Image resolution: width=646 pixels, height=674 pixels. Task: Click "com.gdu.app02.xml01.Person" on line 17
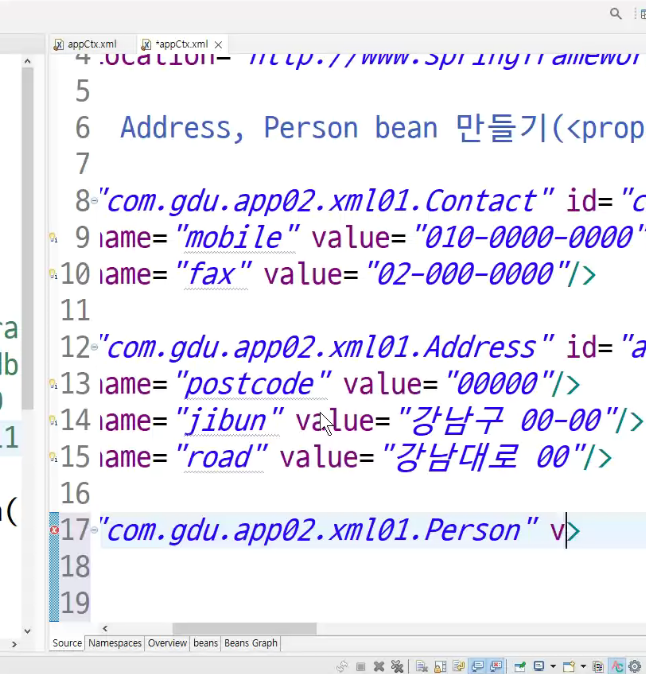(x=318, y=530)
